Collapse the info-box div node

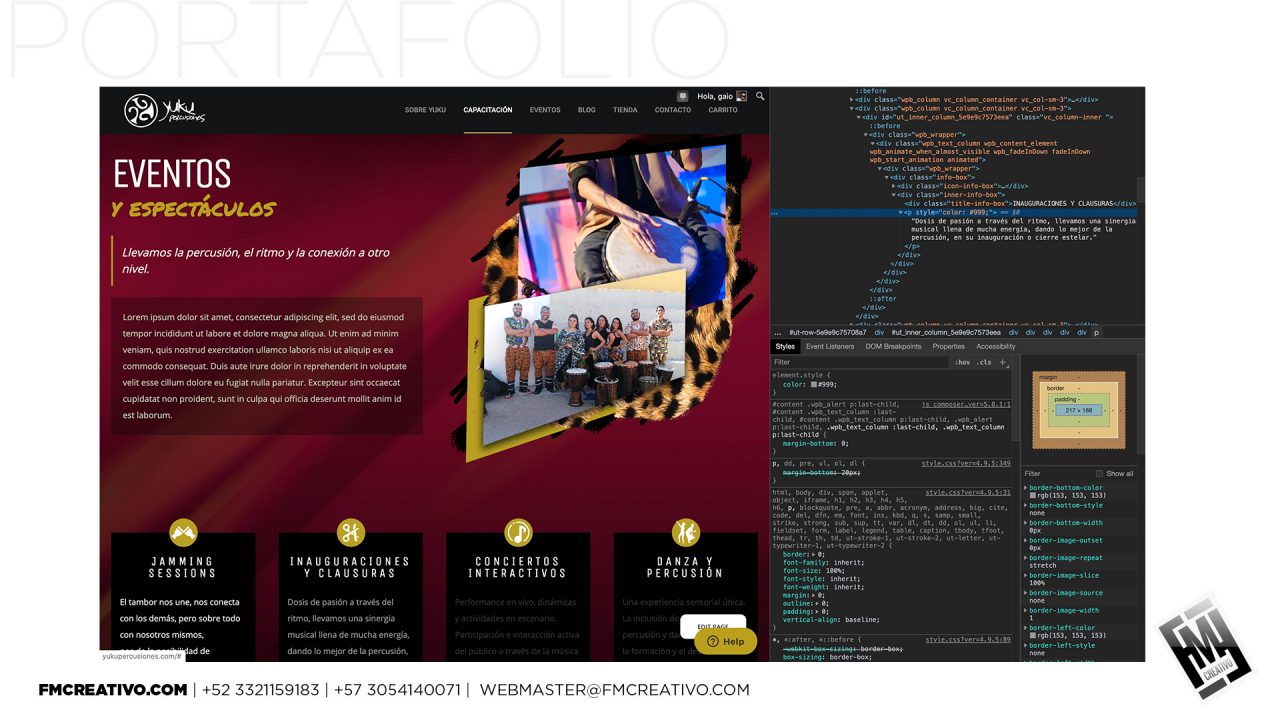coord(886,177)
